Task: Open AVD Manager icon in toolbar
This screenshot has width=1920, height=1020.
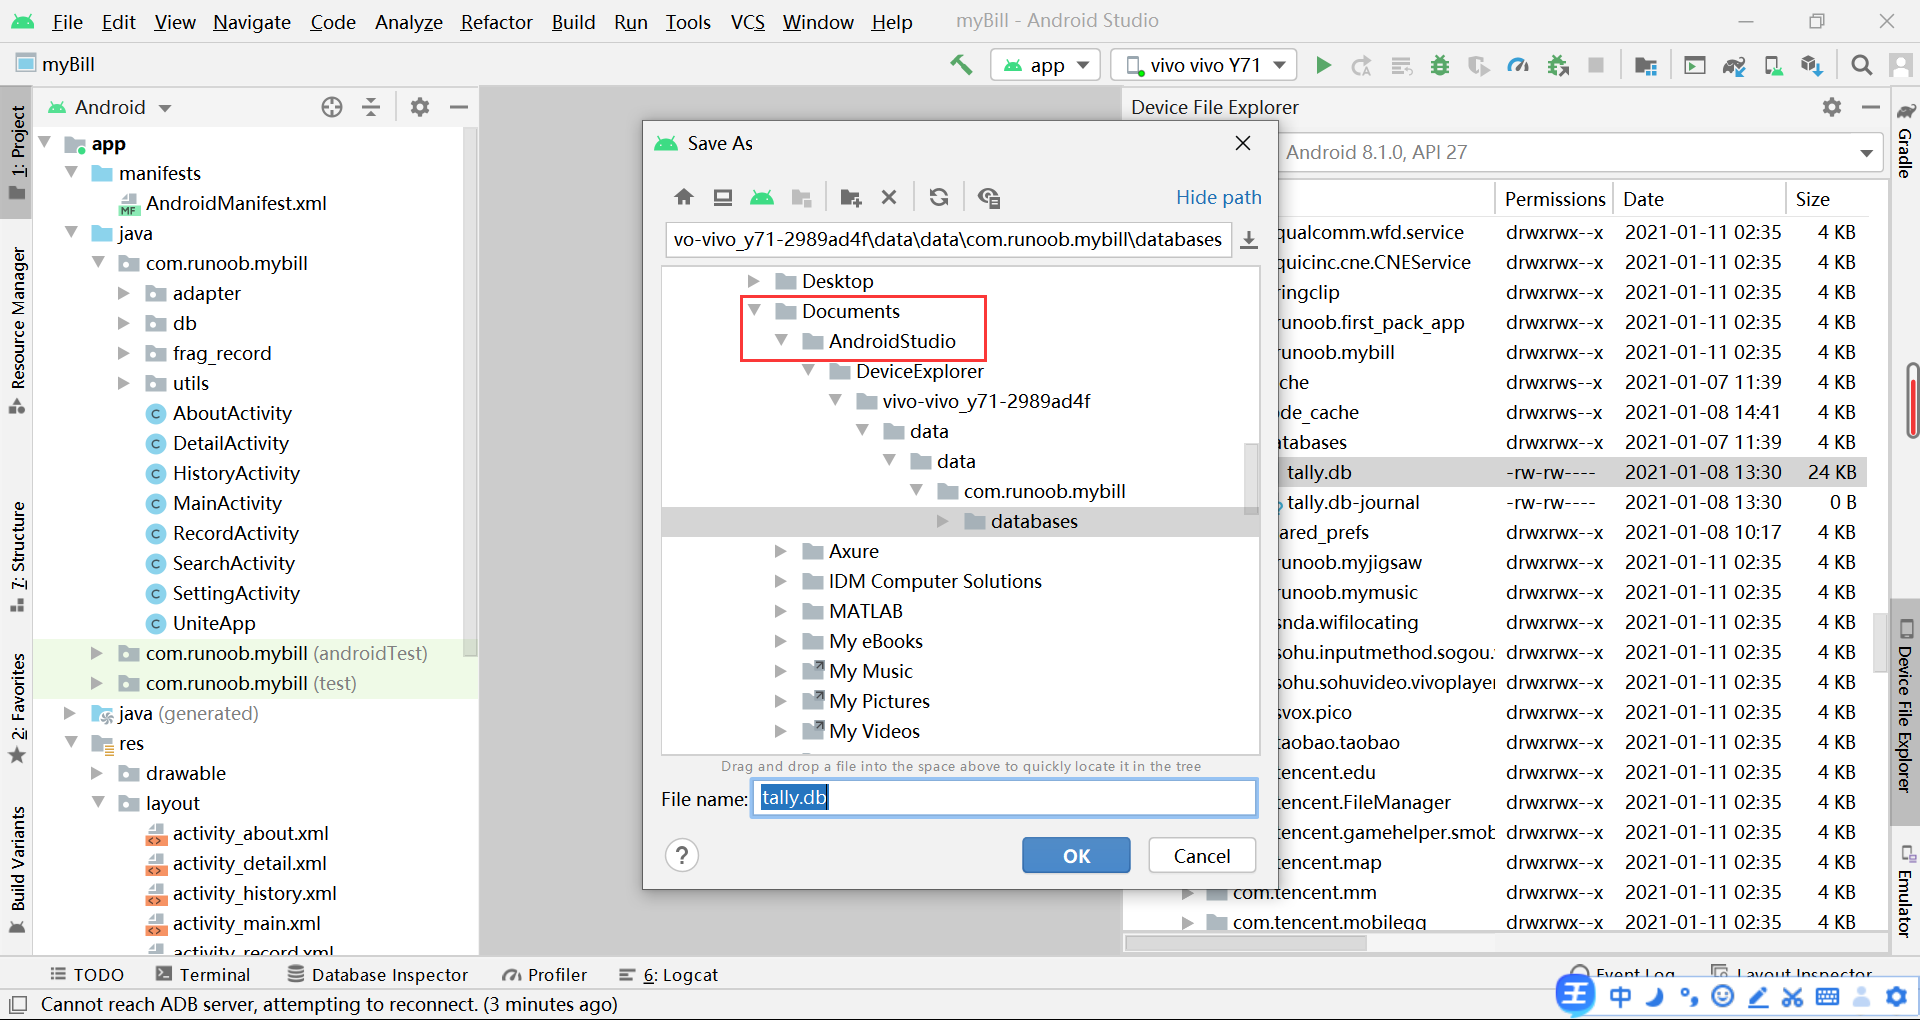Action: [x=1773, y=65]
